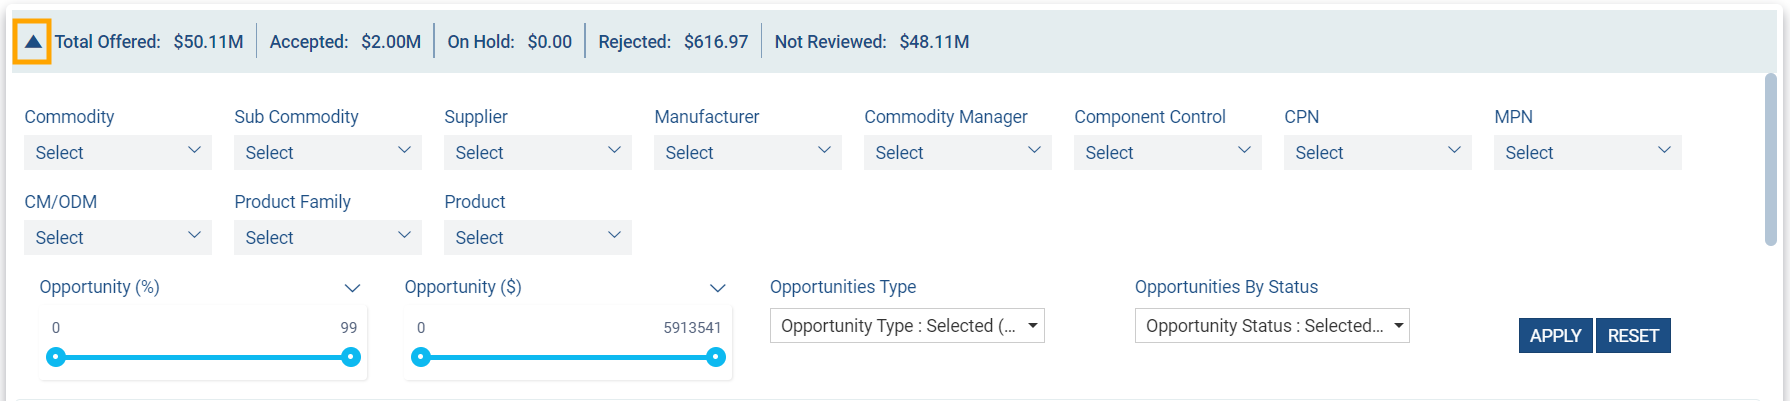
Task: Click the Opportunity (%) slider maximum handle
Action: pyautogui.click(x=351, y=357)
